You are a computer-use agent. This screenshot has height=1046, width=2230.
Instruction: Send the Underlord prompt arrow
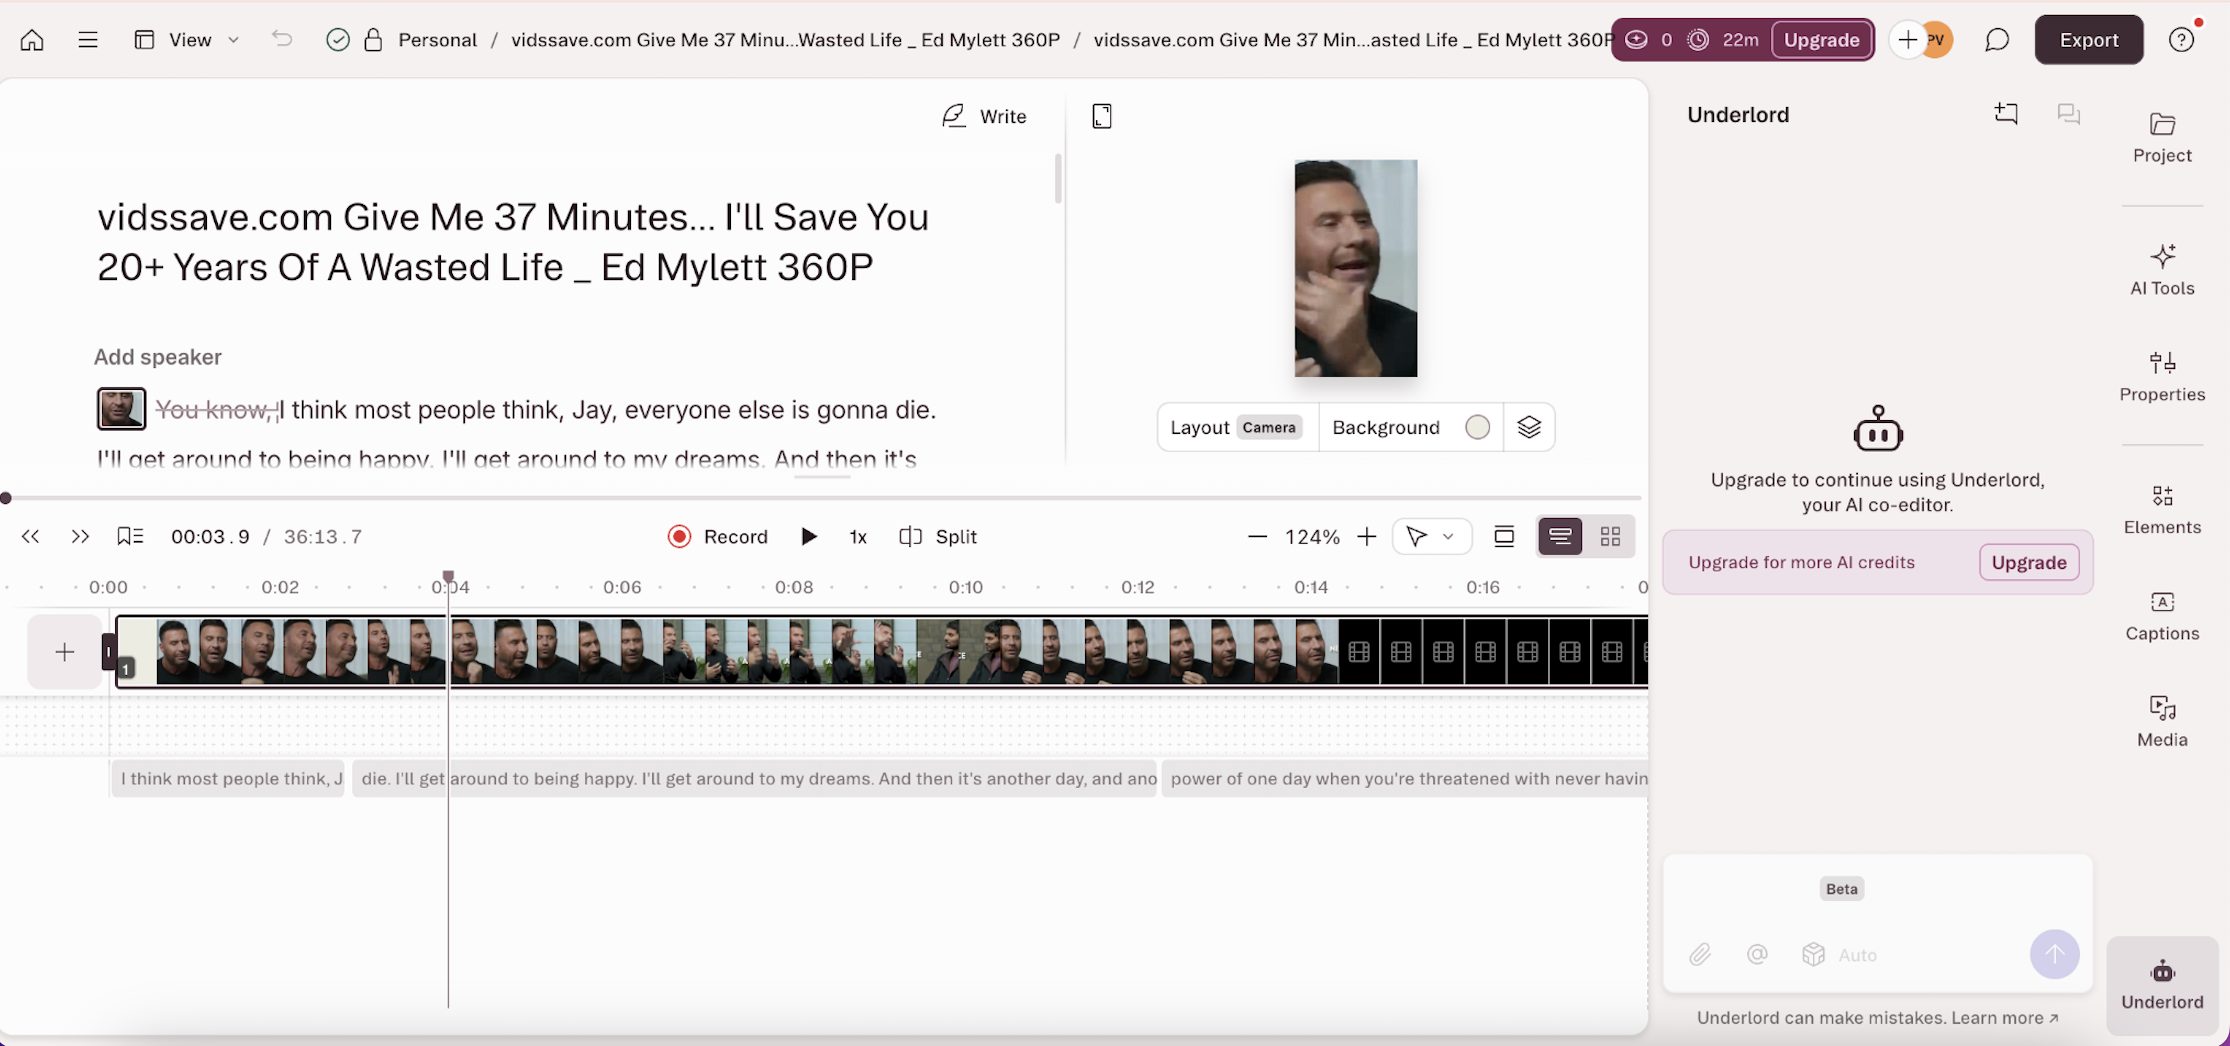pos(2054,955)
